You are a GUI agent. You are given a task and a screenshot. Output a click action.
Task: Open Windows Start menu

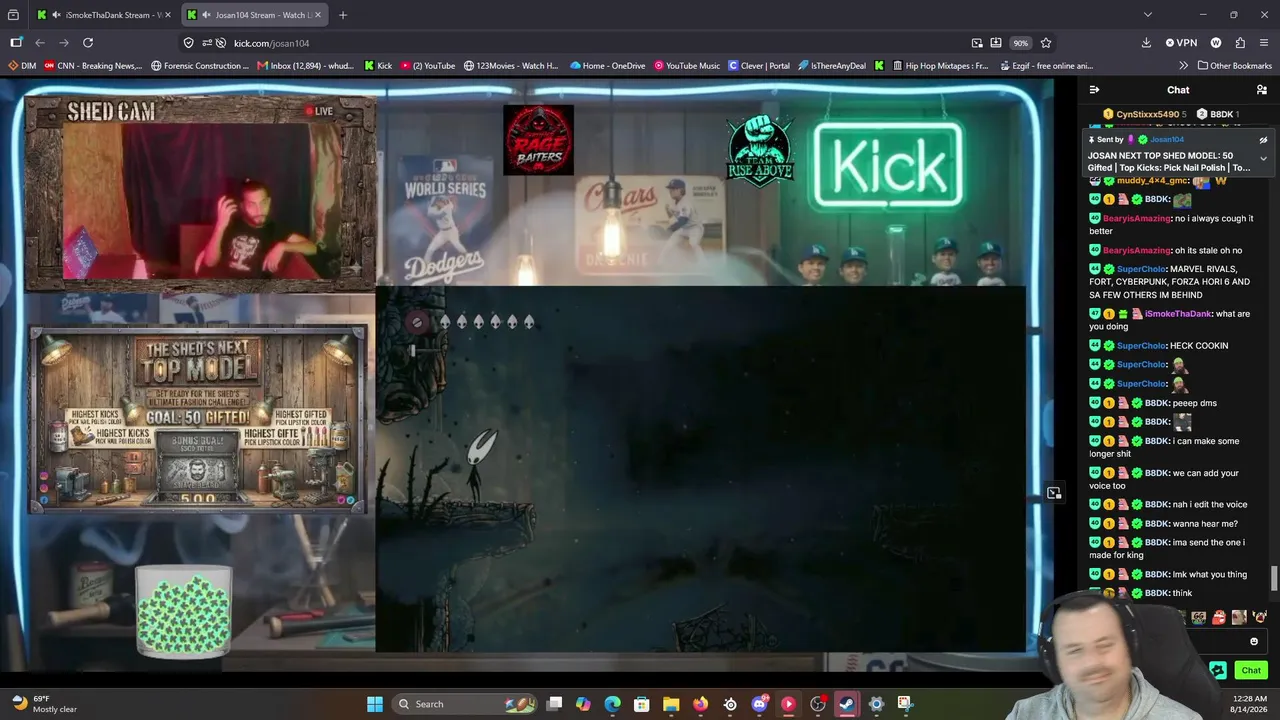375,704
